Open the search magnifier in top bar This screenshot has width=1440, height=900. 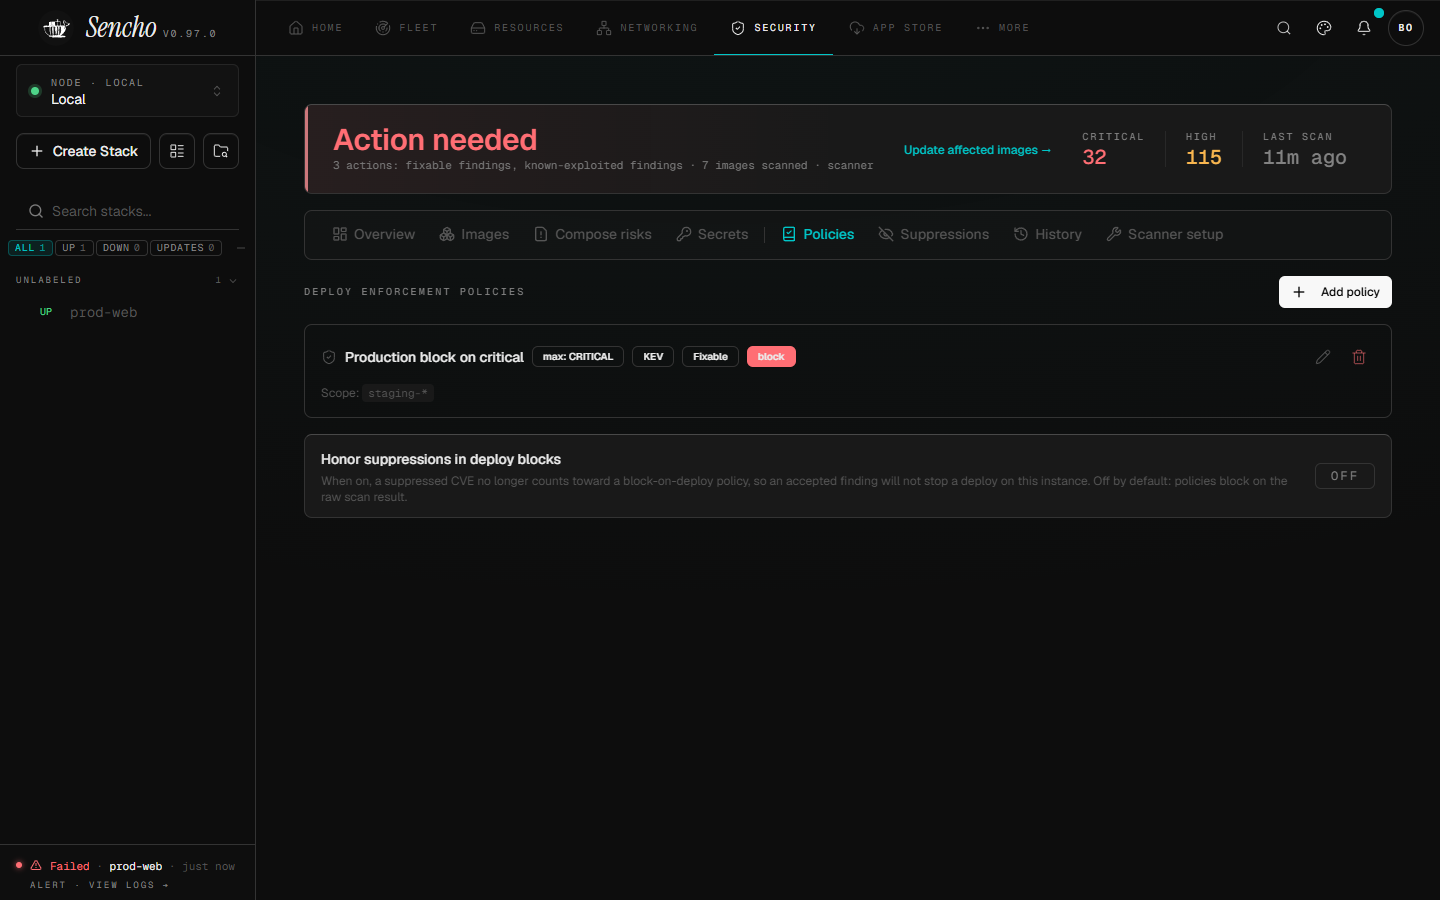[x=1284, y=28]
